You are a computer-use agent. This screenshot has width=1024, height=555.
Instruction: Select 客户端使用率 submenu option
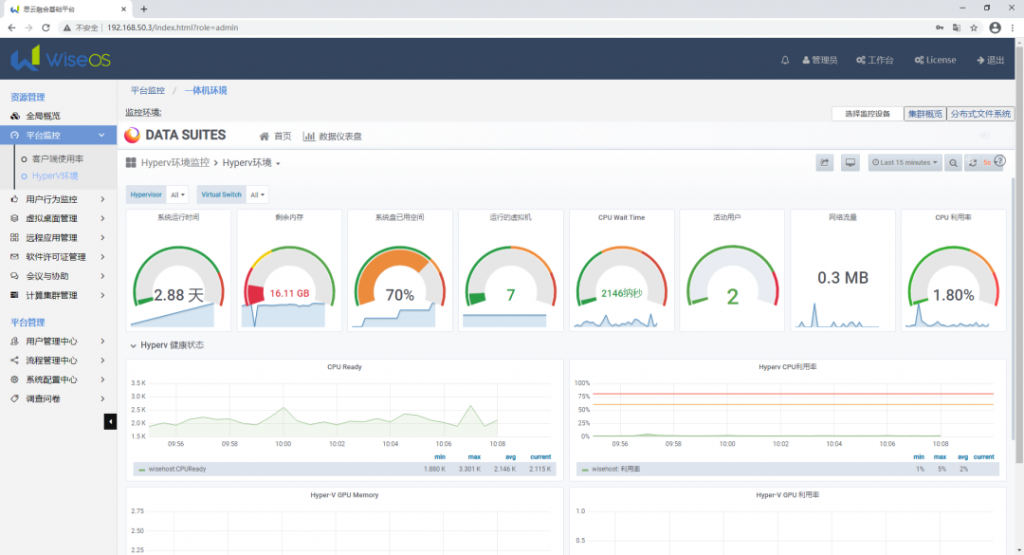57,158
